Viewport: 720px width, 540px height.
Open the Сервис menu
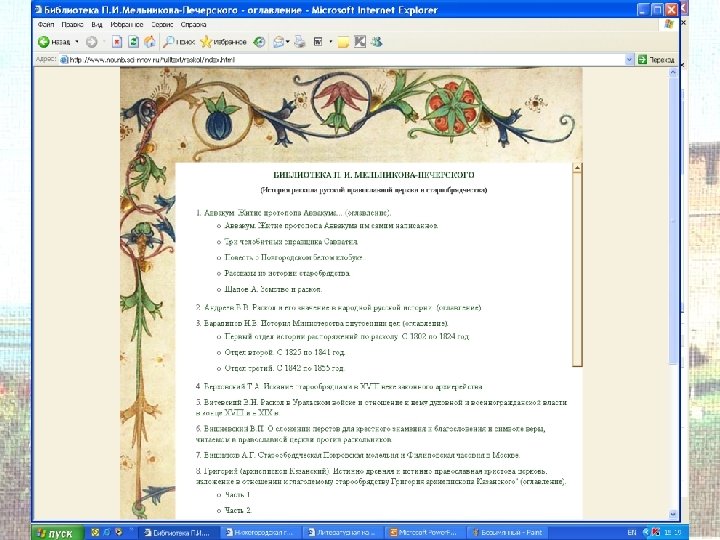pos(162,24)
